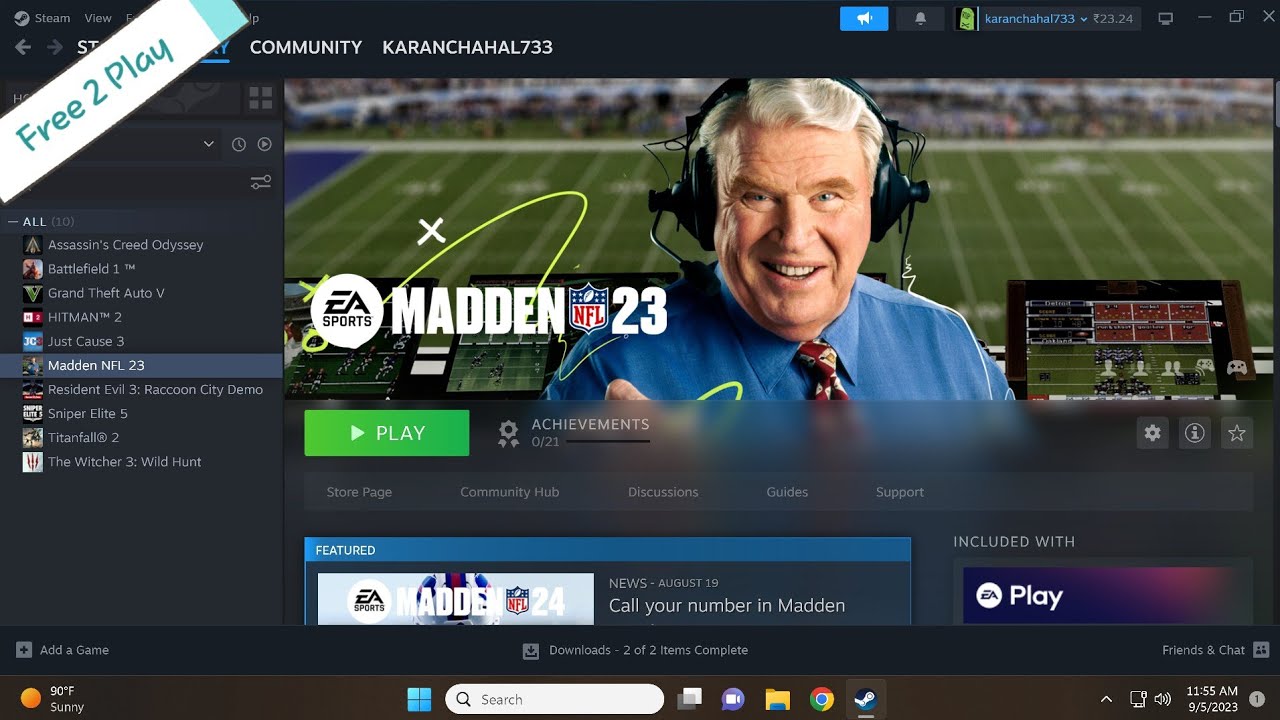The width and height of the screenshot is (1280, 720).
Task: Filter by ready to play icon
Action: 265,144
